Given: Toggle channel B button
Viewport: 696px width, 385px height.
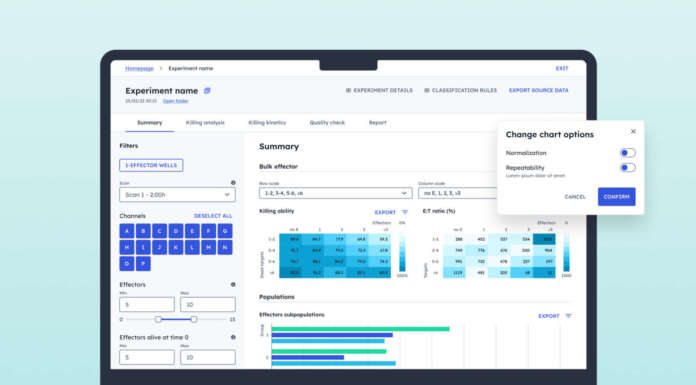Looking at the screenshot, I should coord(143,231).
